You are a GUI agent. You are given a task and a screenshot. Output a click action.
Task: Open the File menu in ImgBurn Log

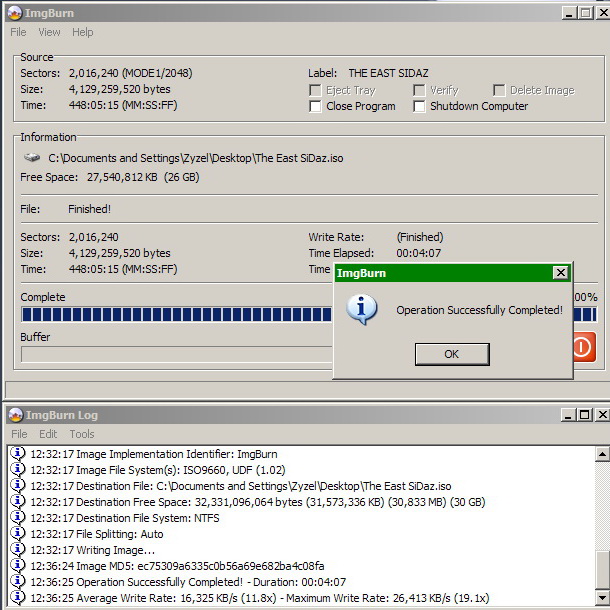[19, 434]
